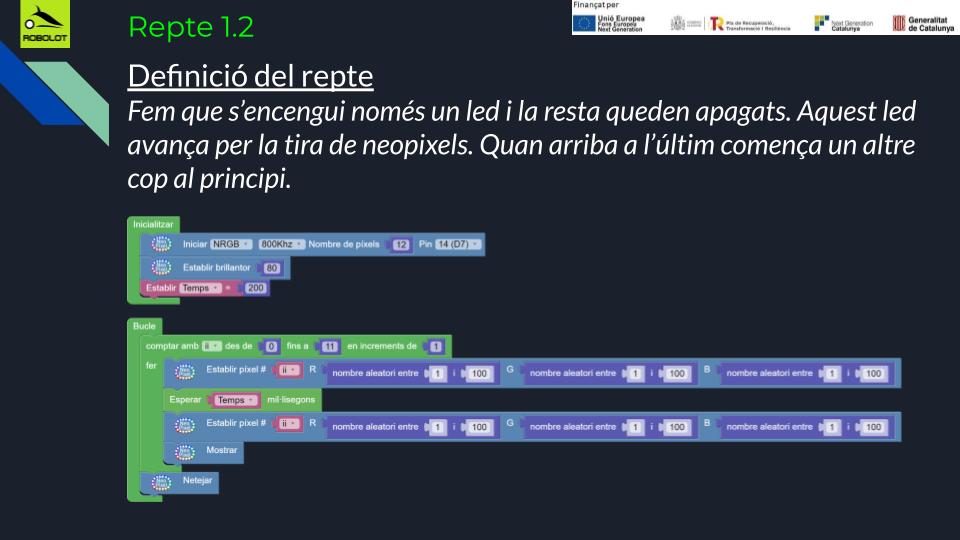960x540 pixels.
Task: Expand the Pin 14 (D7) dropdown
Action: (x=458, y=245)
